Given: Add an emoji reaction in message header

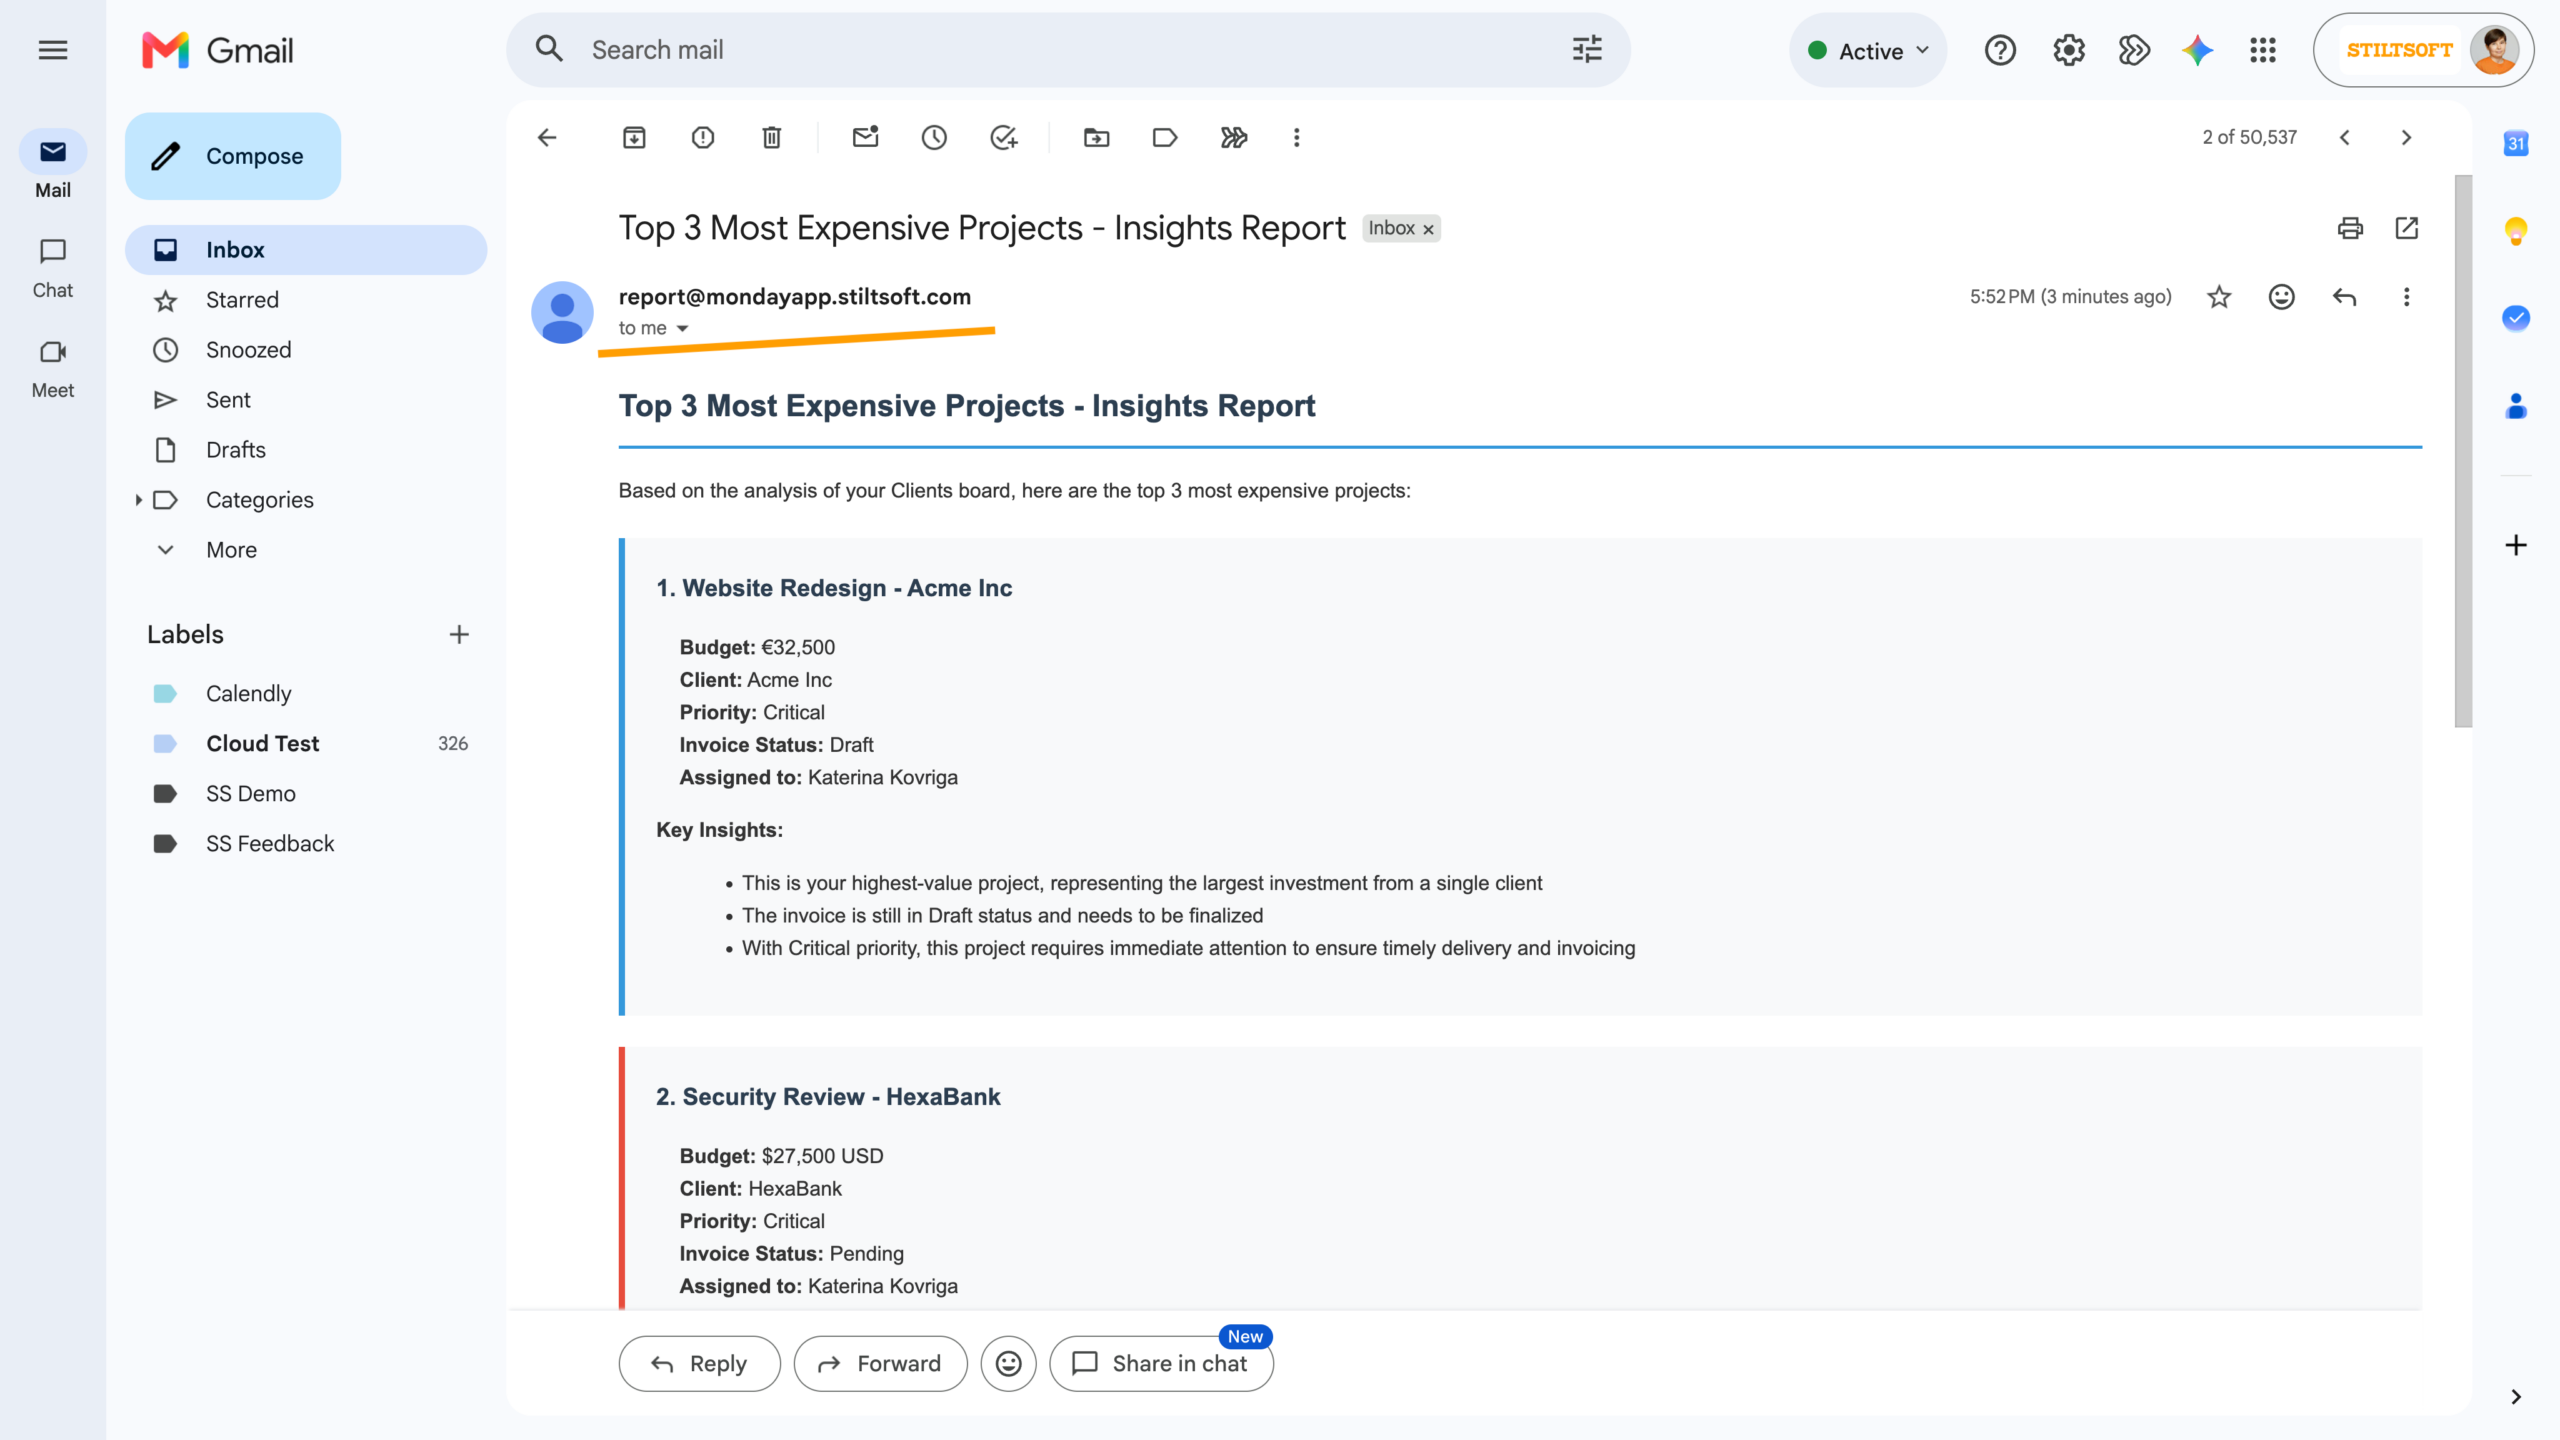Looking at the screenshot, I should point(2282,297).
